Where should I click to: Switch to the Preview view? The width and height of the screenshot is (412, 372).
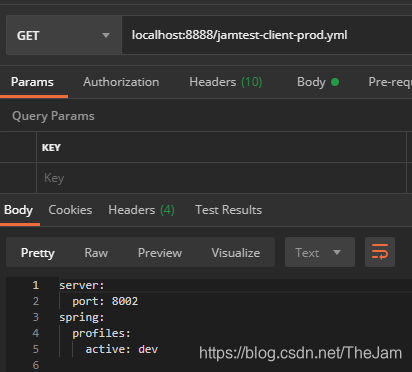click(160, 253)
